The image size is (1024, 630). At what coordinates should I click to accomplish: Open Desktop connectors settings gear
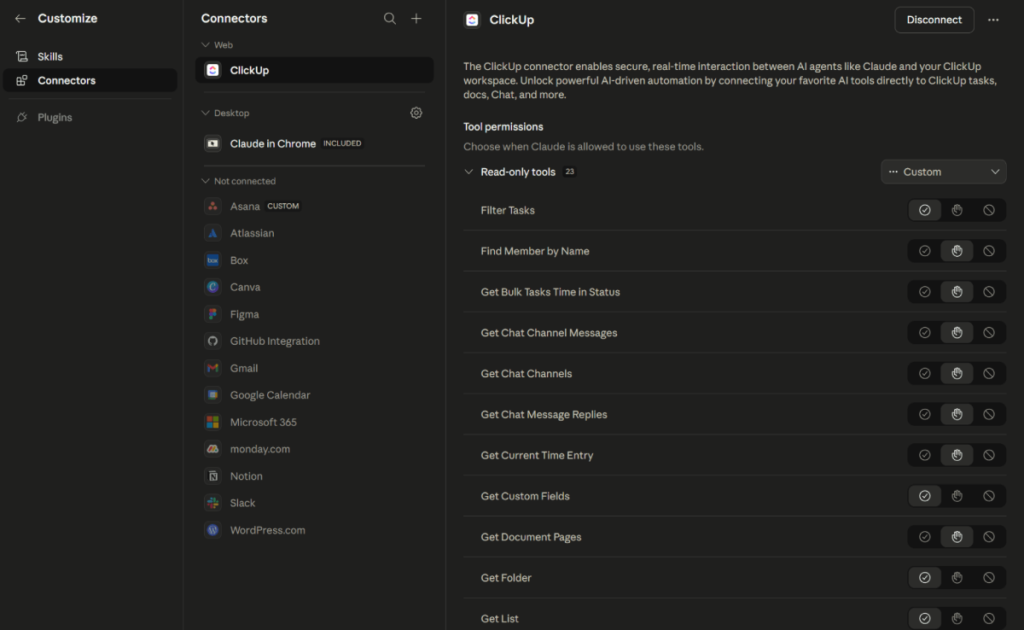click(416, 113)
